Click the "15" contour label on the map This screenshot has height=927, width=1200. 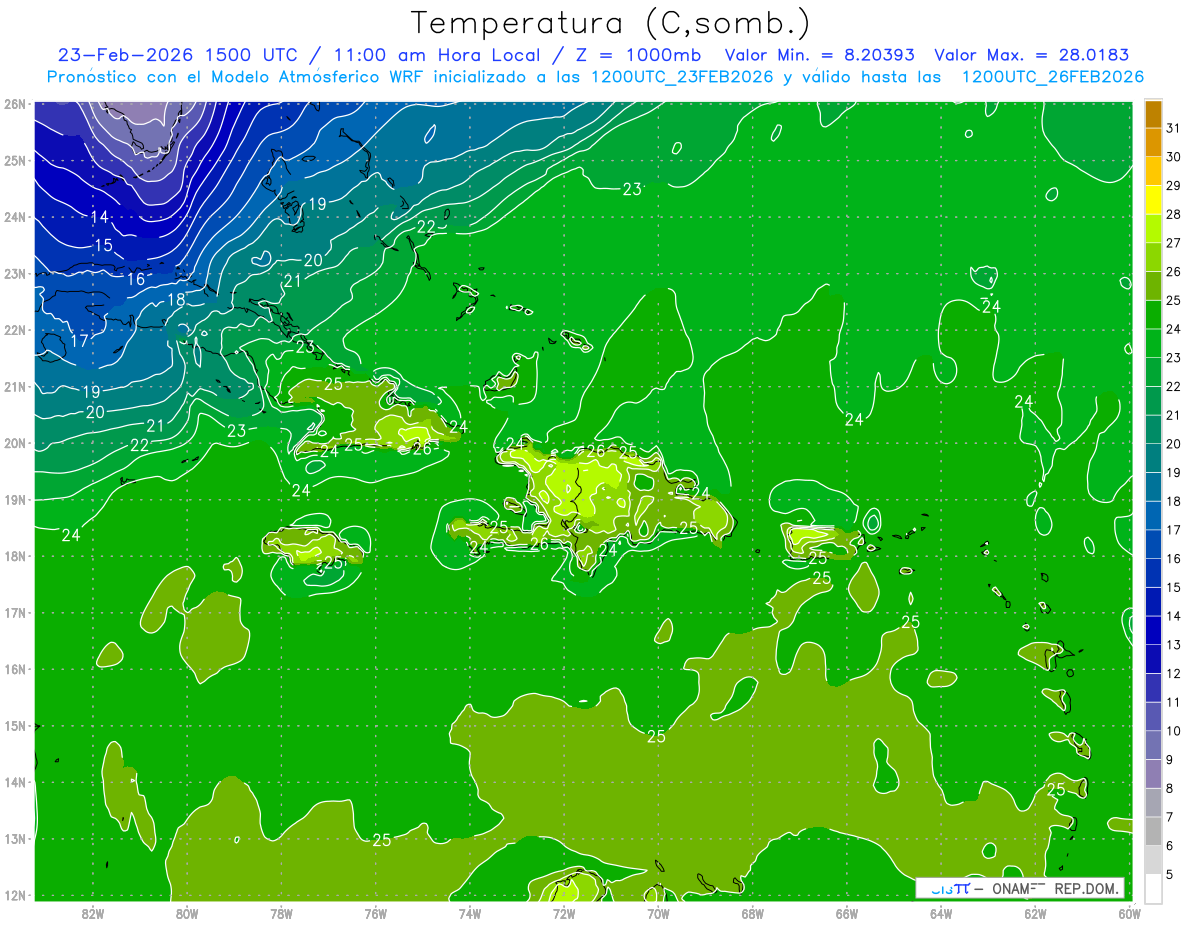[104, 246]
